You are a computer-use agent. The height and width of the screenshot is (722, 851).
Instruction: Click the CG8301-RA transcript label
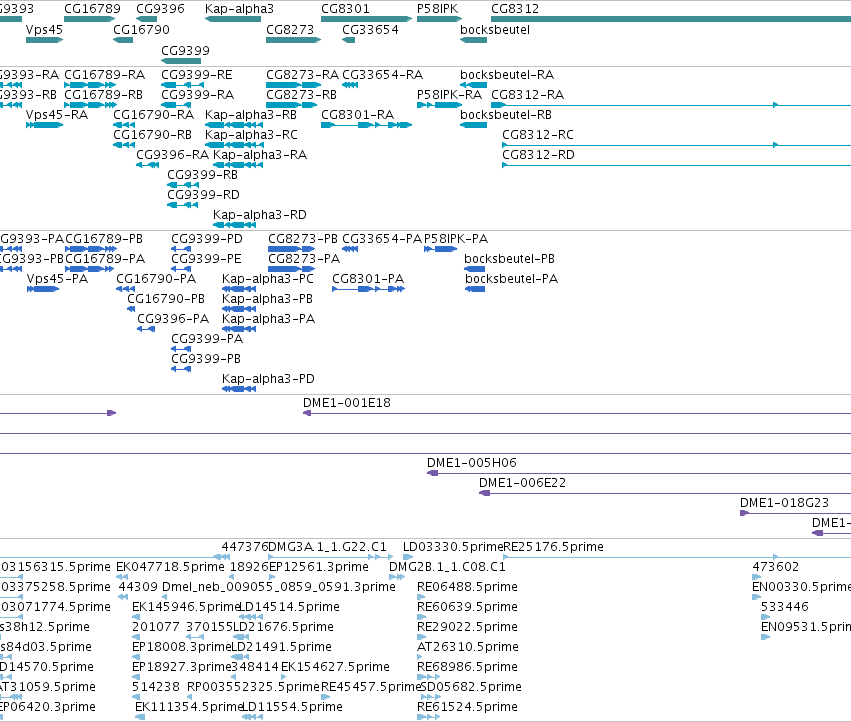[x=358, y=115]
